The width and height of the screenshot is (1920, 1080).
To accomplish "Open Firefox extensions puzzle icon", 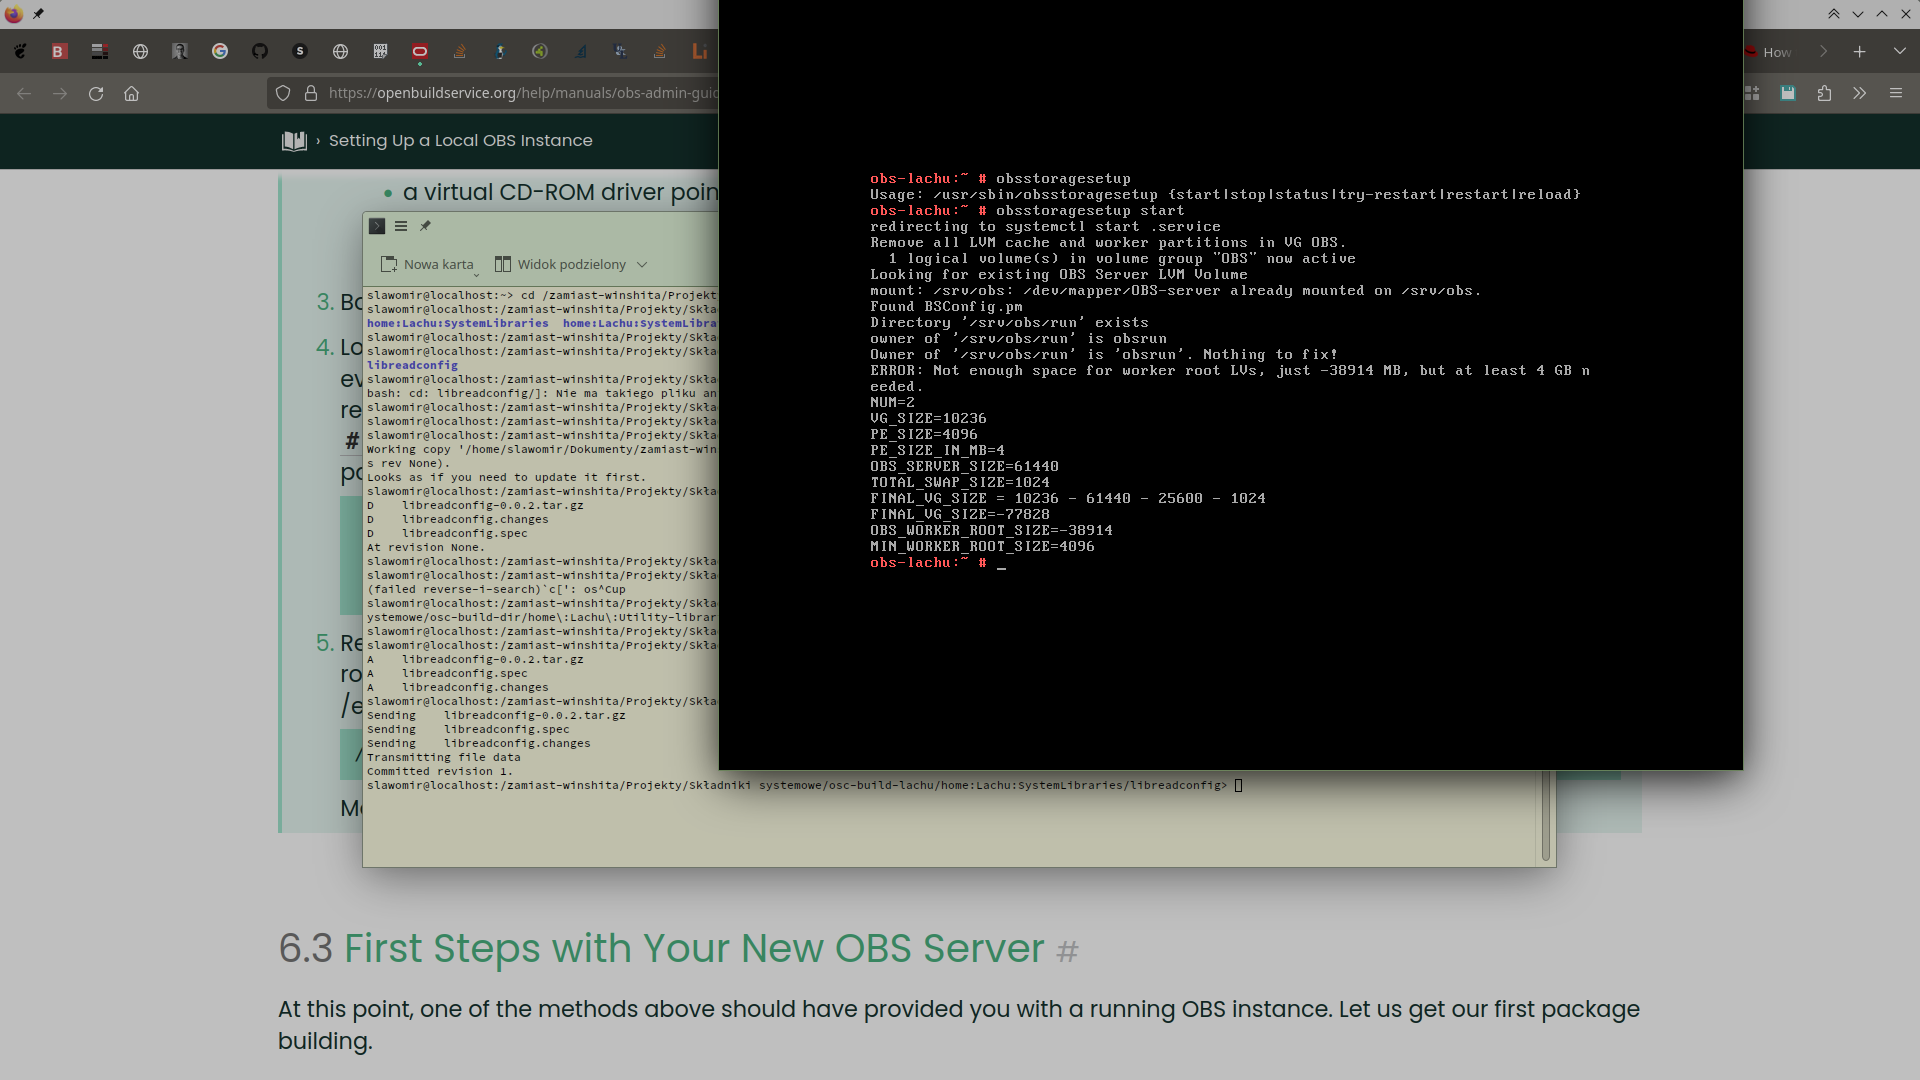I will pyautogui.click(x=1824, y=93).
